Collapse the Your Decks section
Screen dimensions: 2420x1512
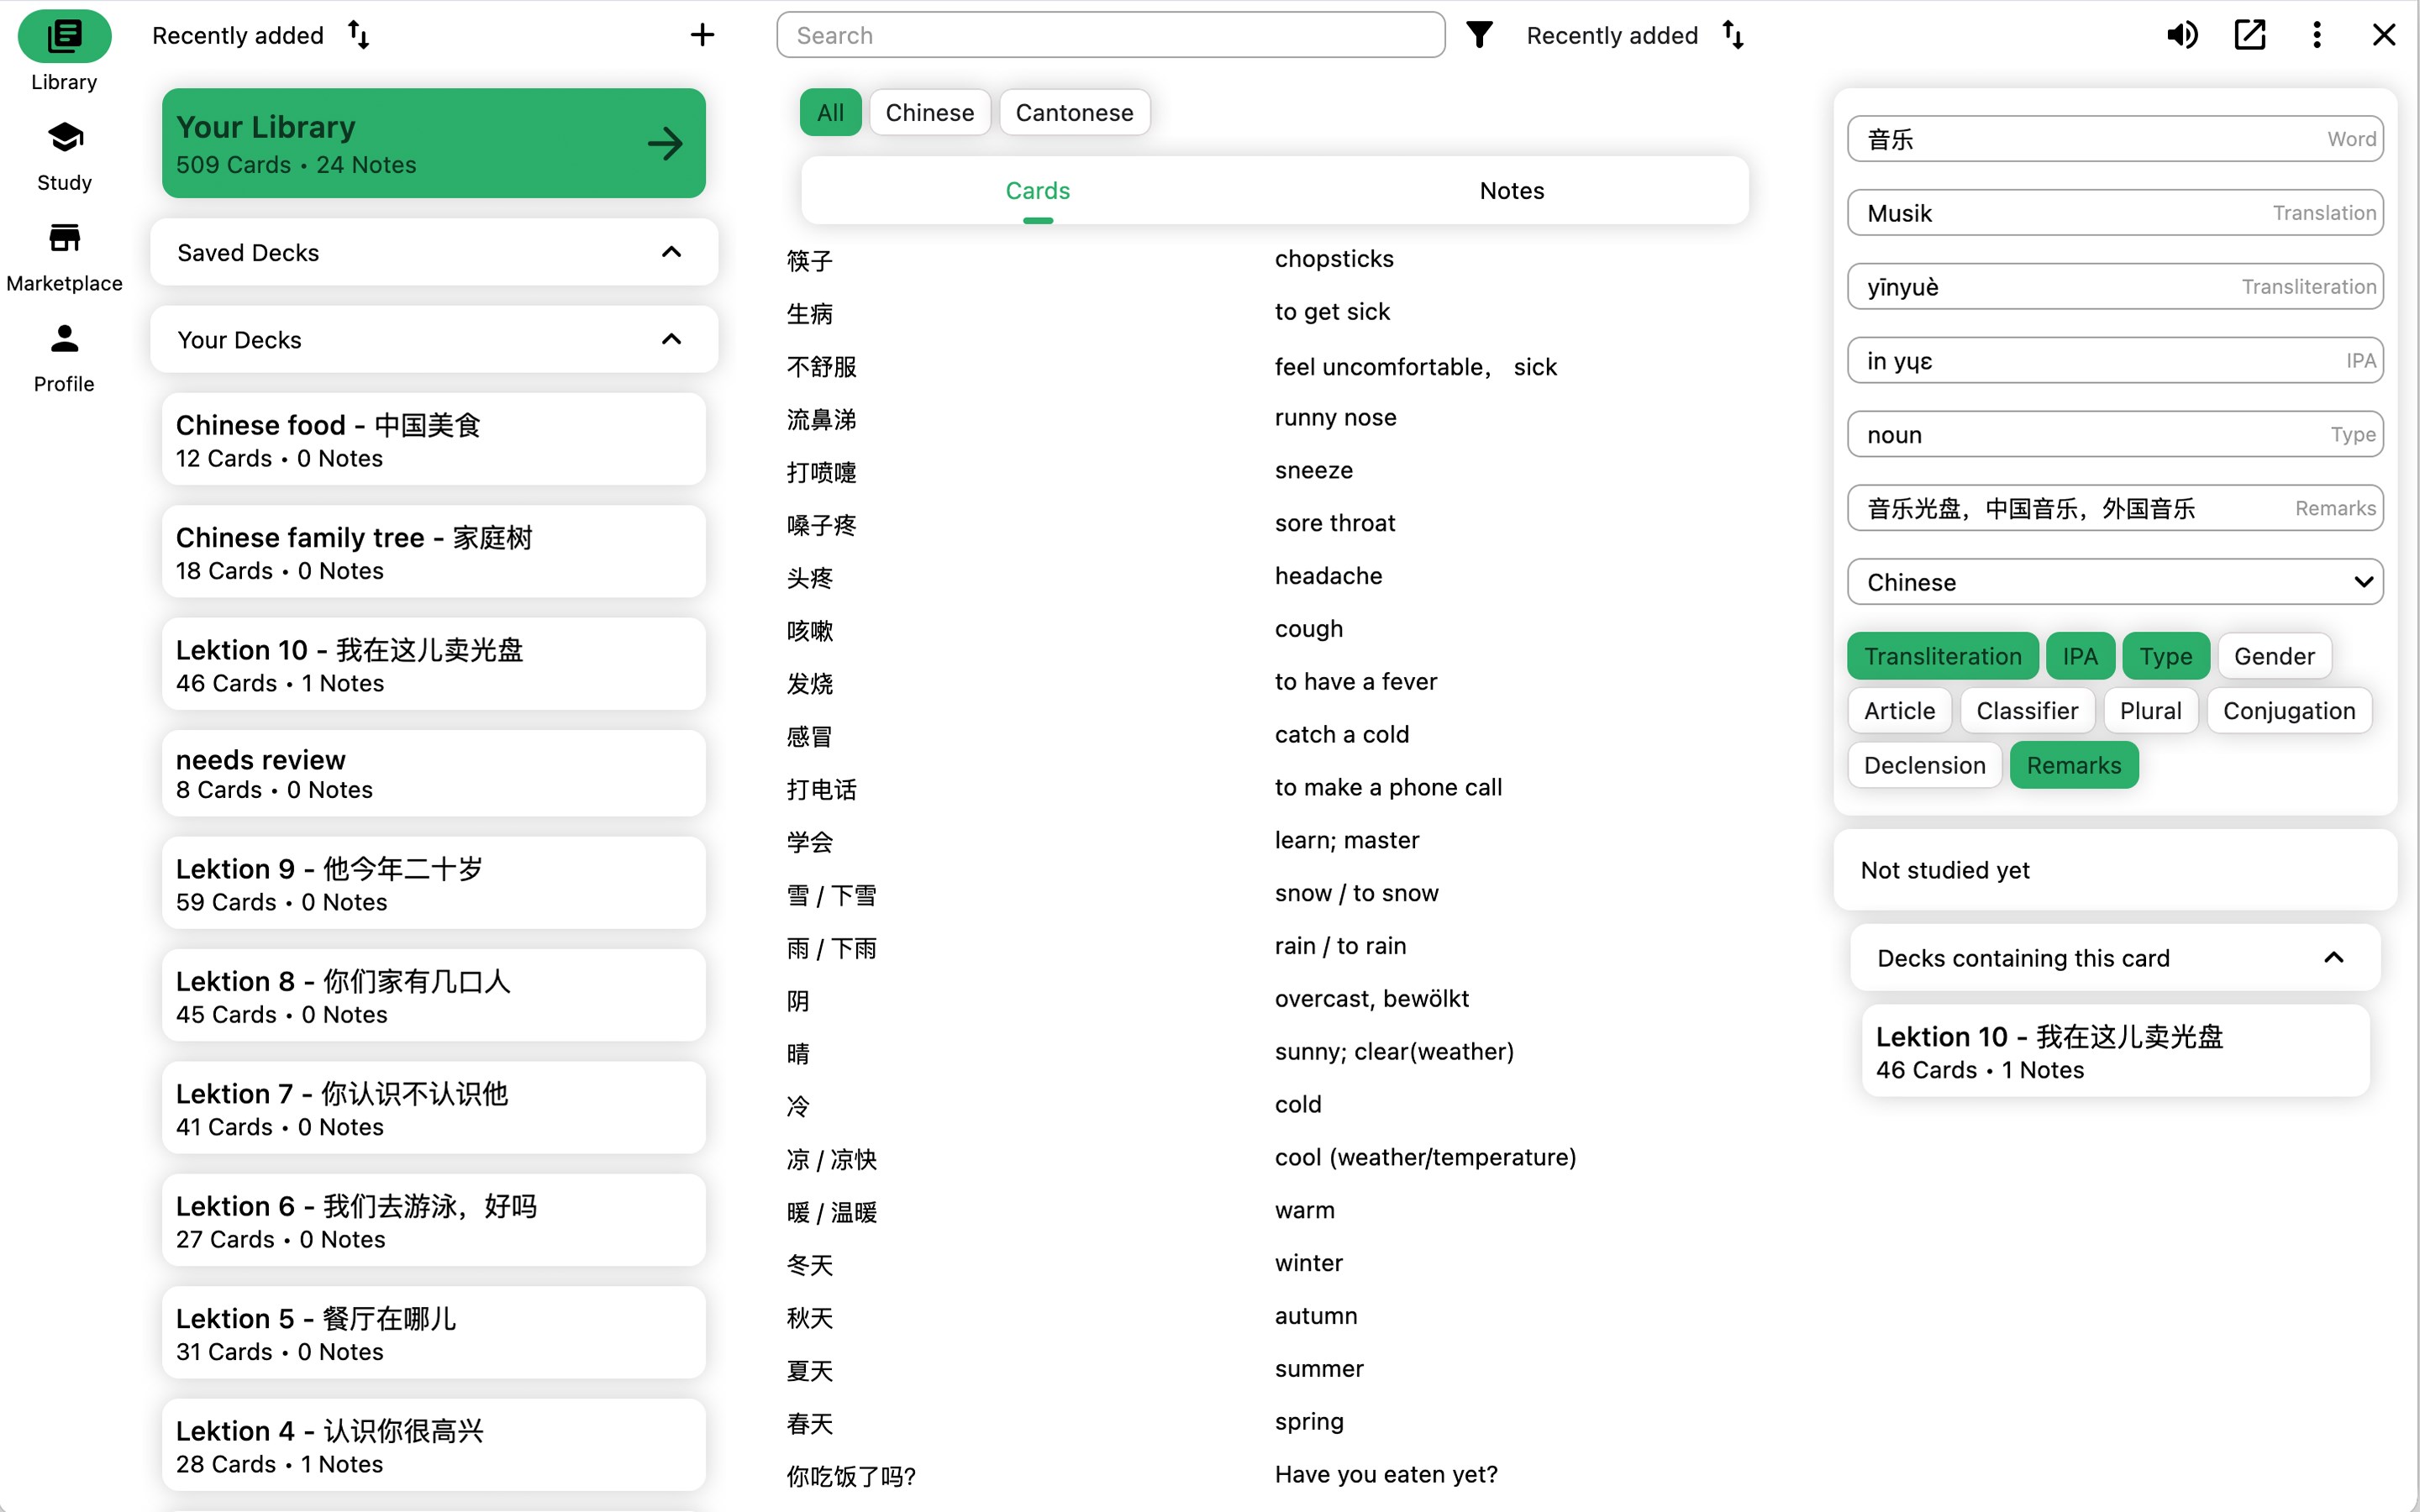(434, 339)
